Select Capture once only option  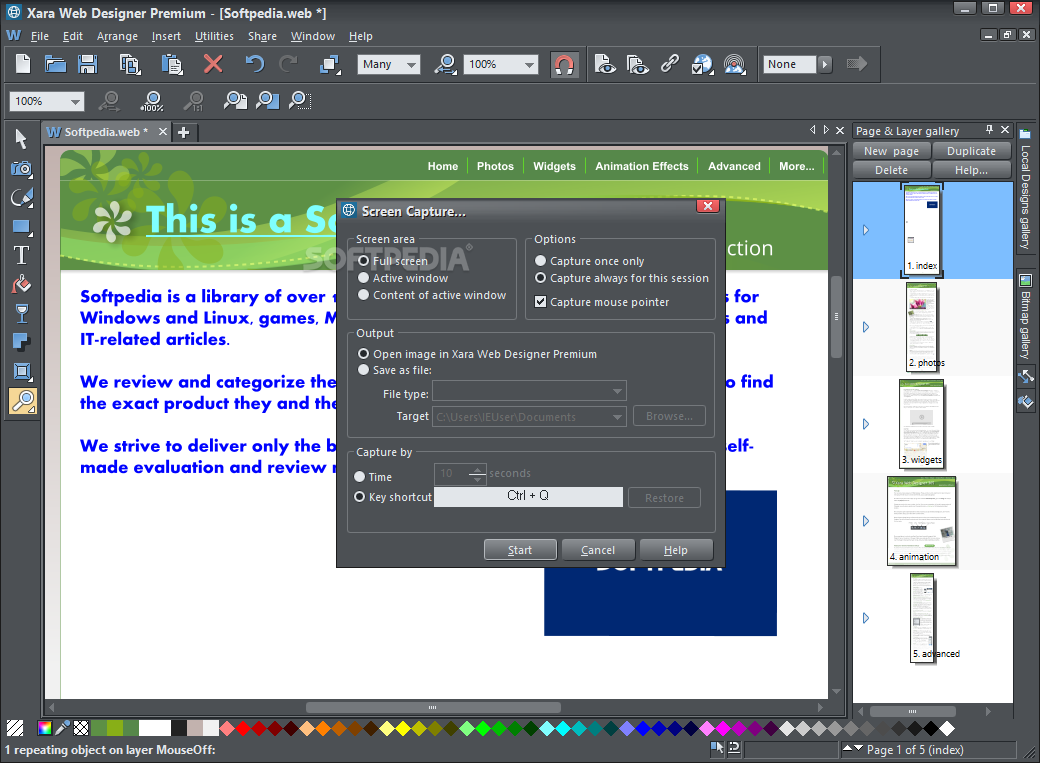point(541,261)
